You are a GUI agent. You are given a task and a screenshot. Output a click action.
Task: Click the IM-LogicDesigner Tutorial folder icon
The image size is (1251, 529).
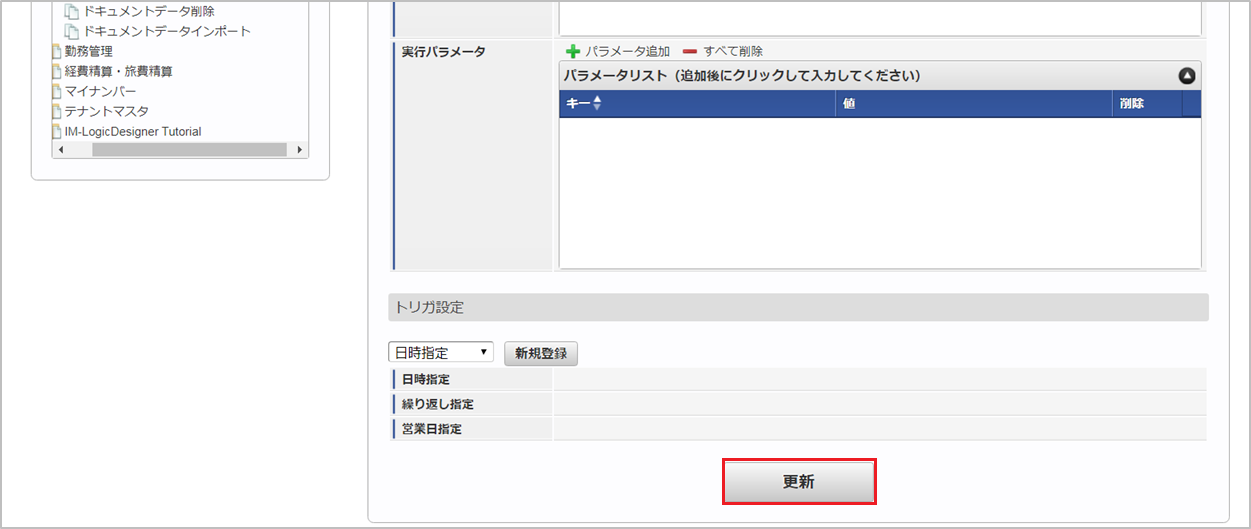click(x=57, y=131)
